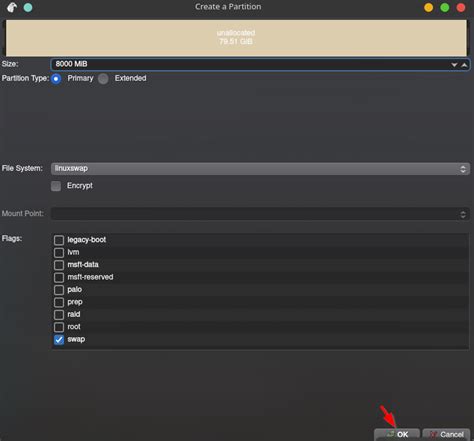Open the File System linuxswap dropdown
The height and width of the screenshot is (441, 474).
coord(260,169)
